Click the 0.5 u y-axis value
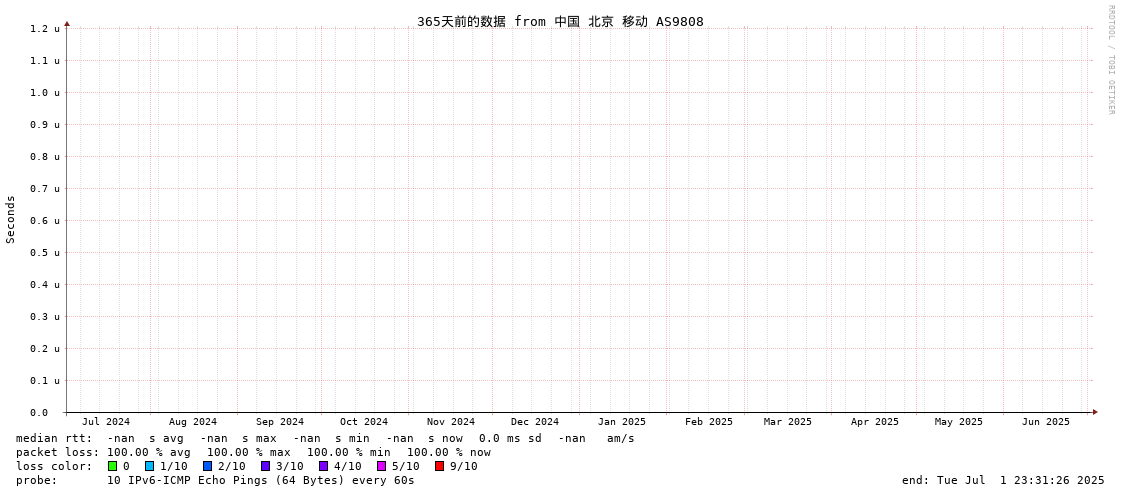 [45, 253]
